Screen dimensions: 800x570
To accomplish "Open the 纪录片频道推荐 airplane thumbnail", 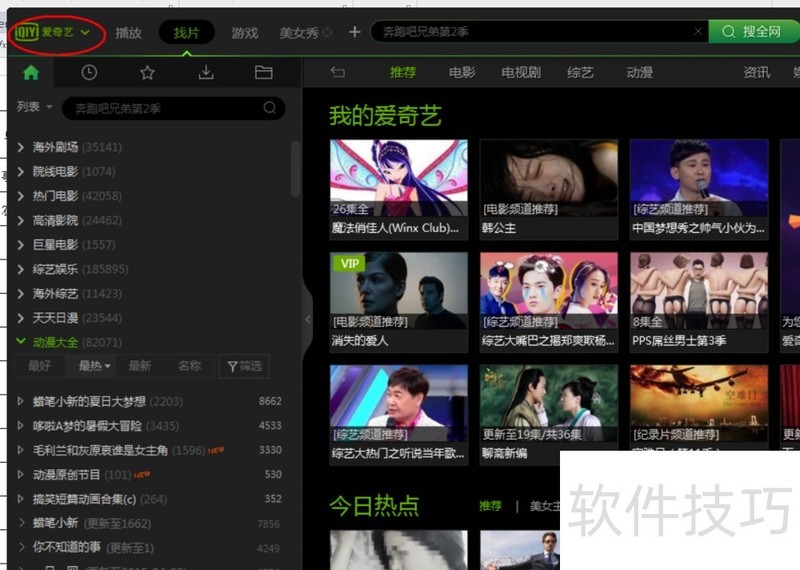I will click(699, 403).
